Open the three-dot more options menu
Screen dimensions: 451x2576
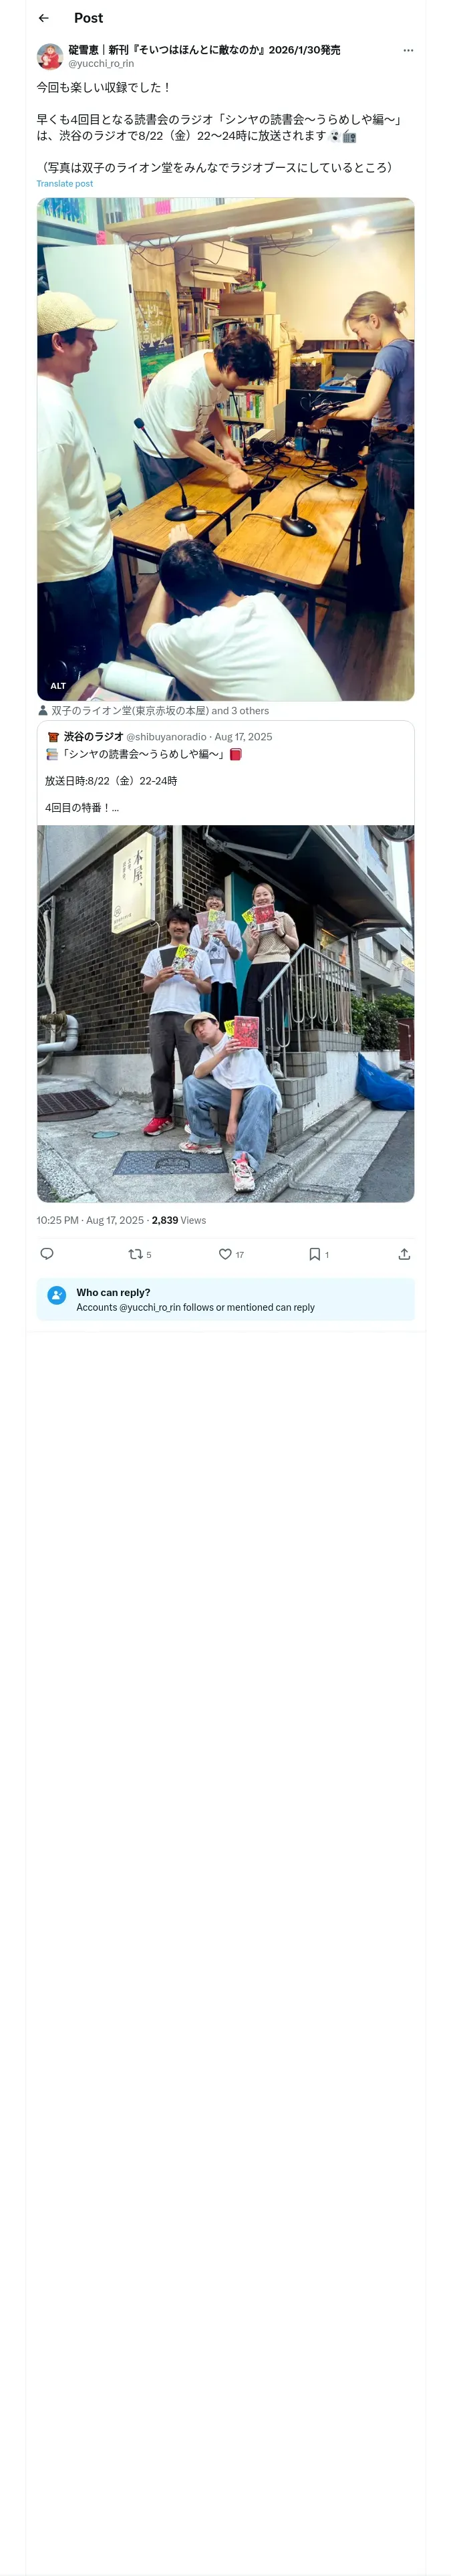pyautogui.click(x=408, y=50)
